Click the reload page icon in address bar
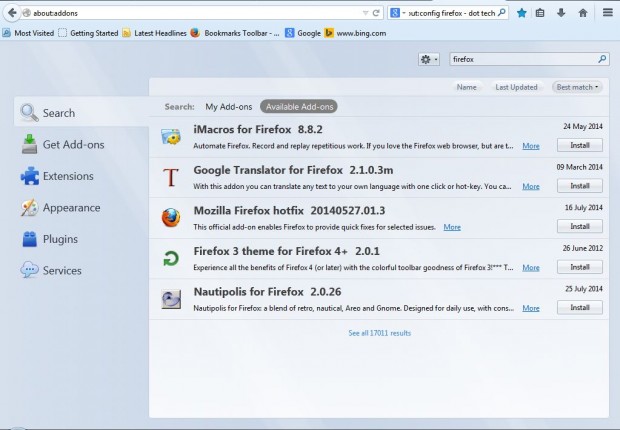Screen dimensions: 620x430 tap(376, 13)
